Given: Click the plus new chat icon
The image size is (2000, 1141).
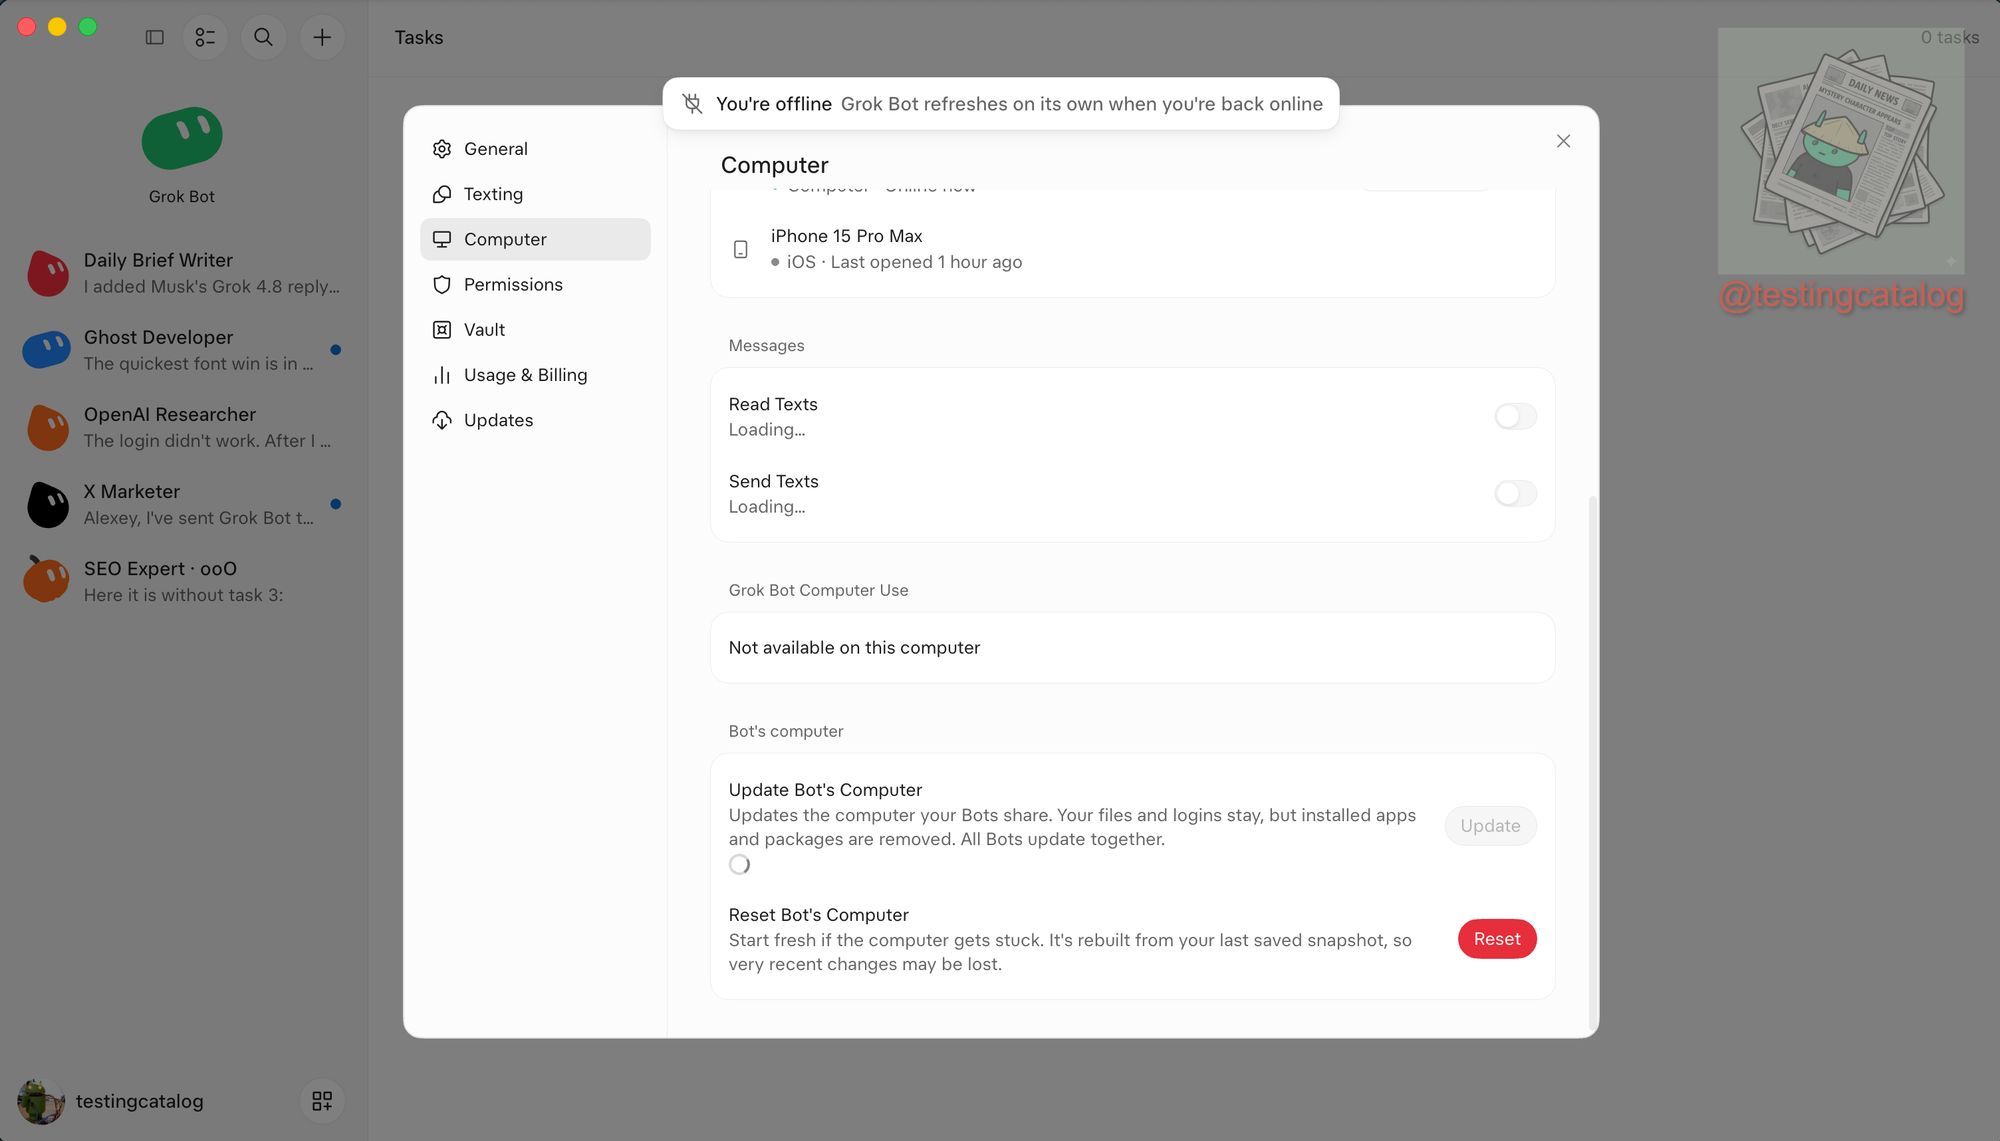Looking at the screenshot, I should click(322, 37).
